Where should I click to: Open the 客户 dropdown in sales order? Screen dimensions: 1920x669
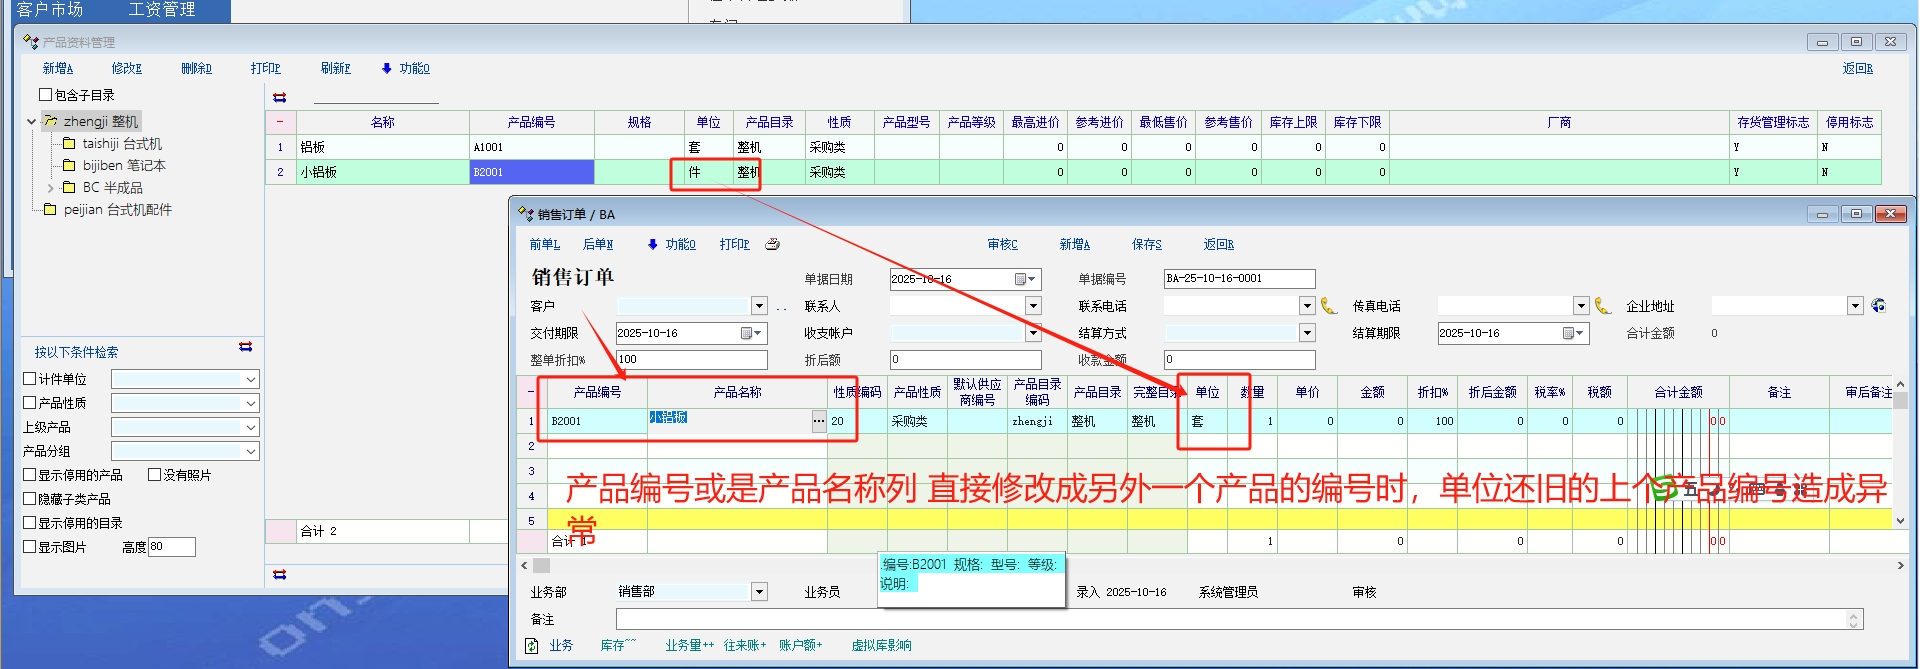click(x=759, y=306)
